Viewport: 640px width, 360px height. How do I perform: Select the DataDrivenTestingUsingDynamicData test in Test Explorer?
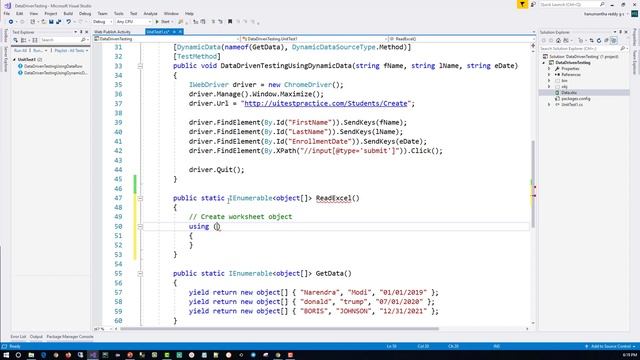click(55, 73)
